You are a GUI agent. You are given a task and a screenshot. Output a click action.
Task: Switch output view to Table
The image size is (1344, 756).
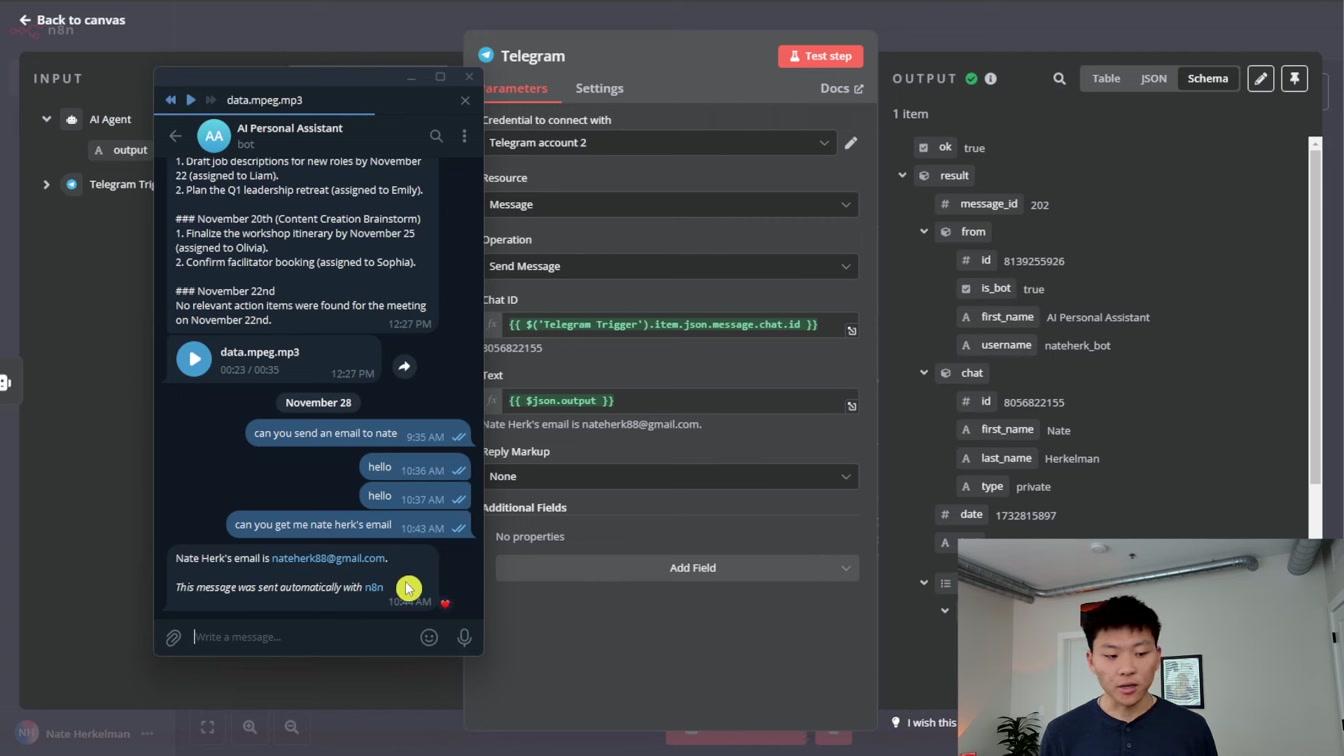[x=1106, y=78]
